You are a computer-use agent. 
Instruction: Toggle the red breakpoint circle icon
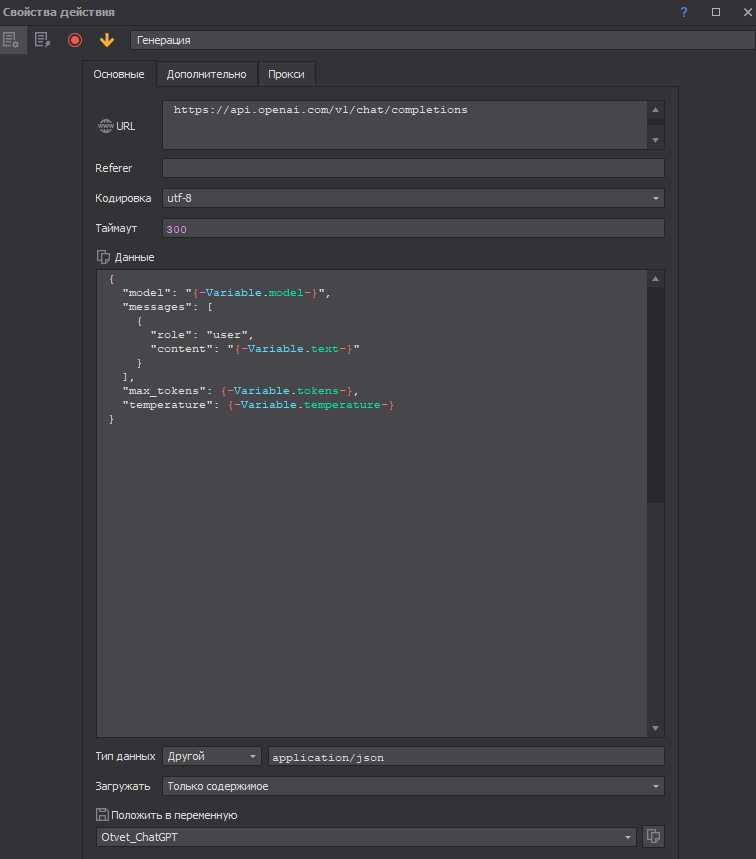(74, 40)
